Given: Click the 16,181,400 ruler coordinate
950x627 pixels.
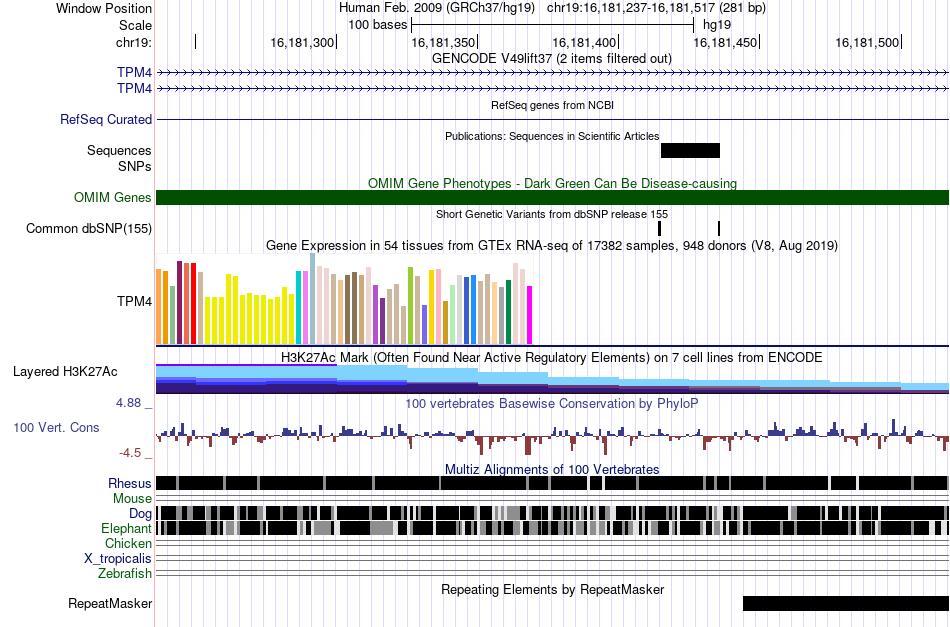Looking at the screenshot, I should point(584,42).
